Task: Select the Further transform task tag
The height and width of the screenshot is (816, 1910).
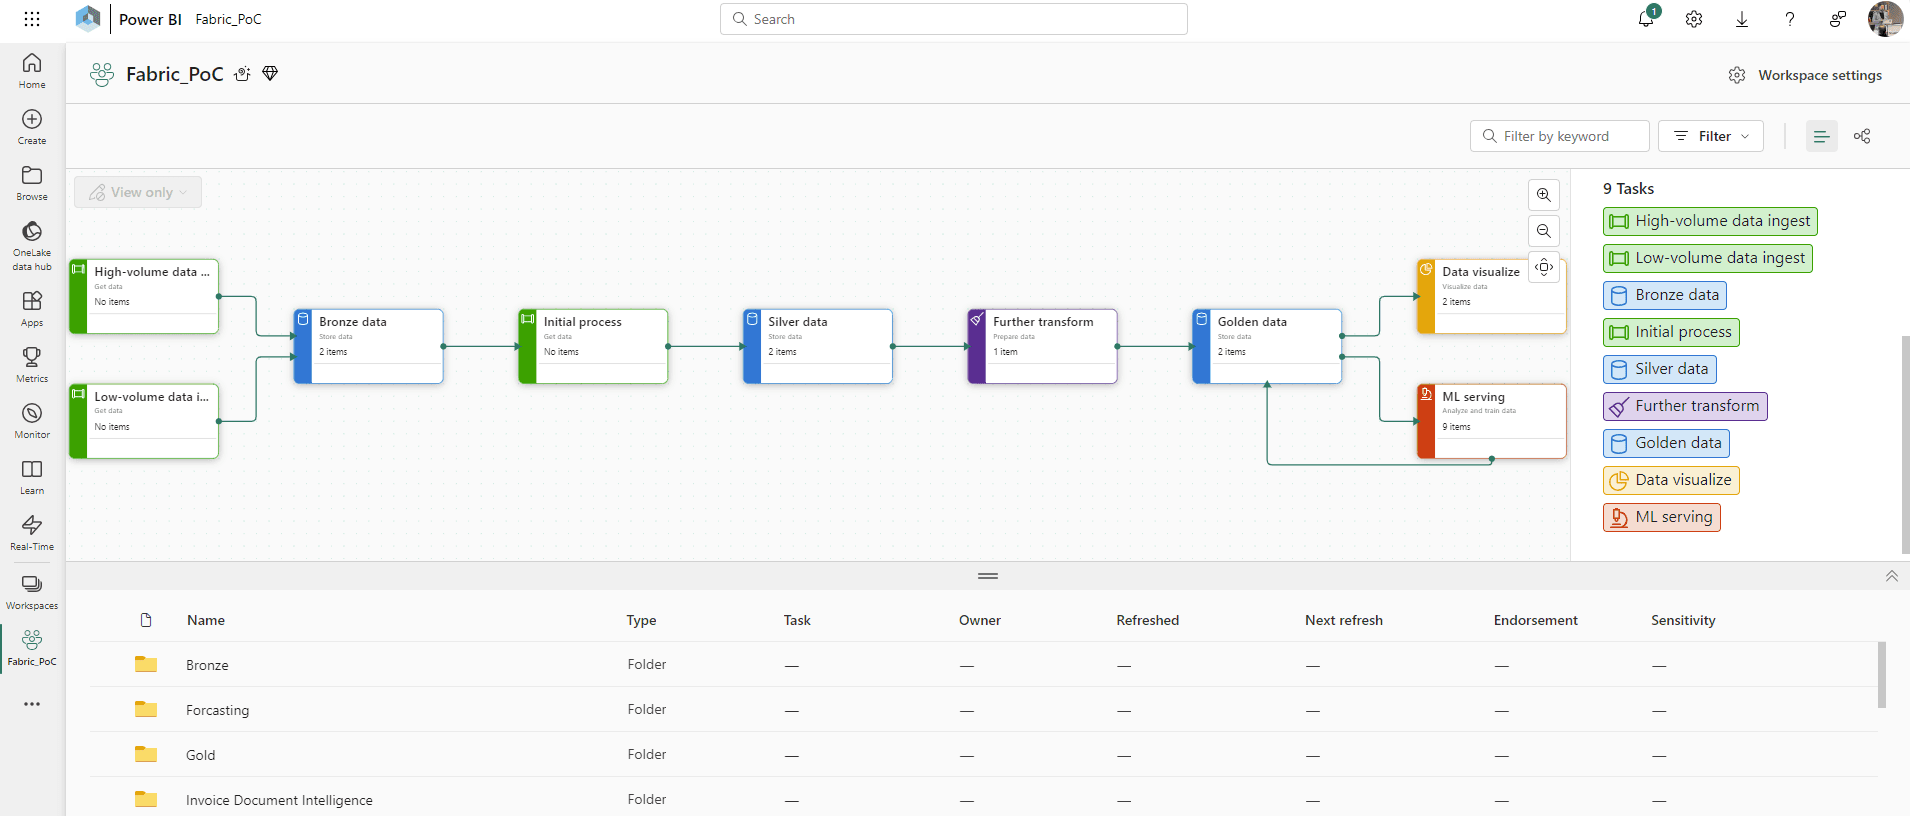Action: pos(1685,406)
